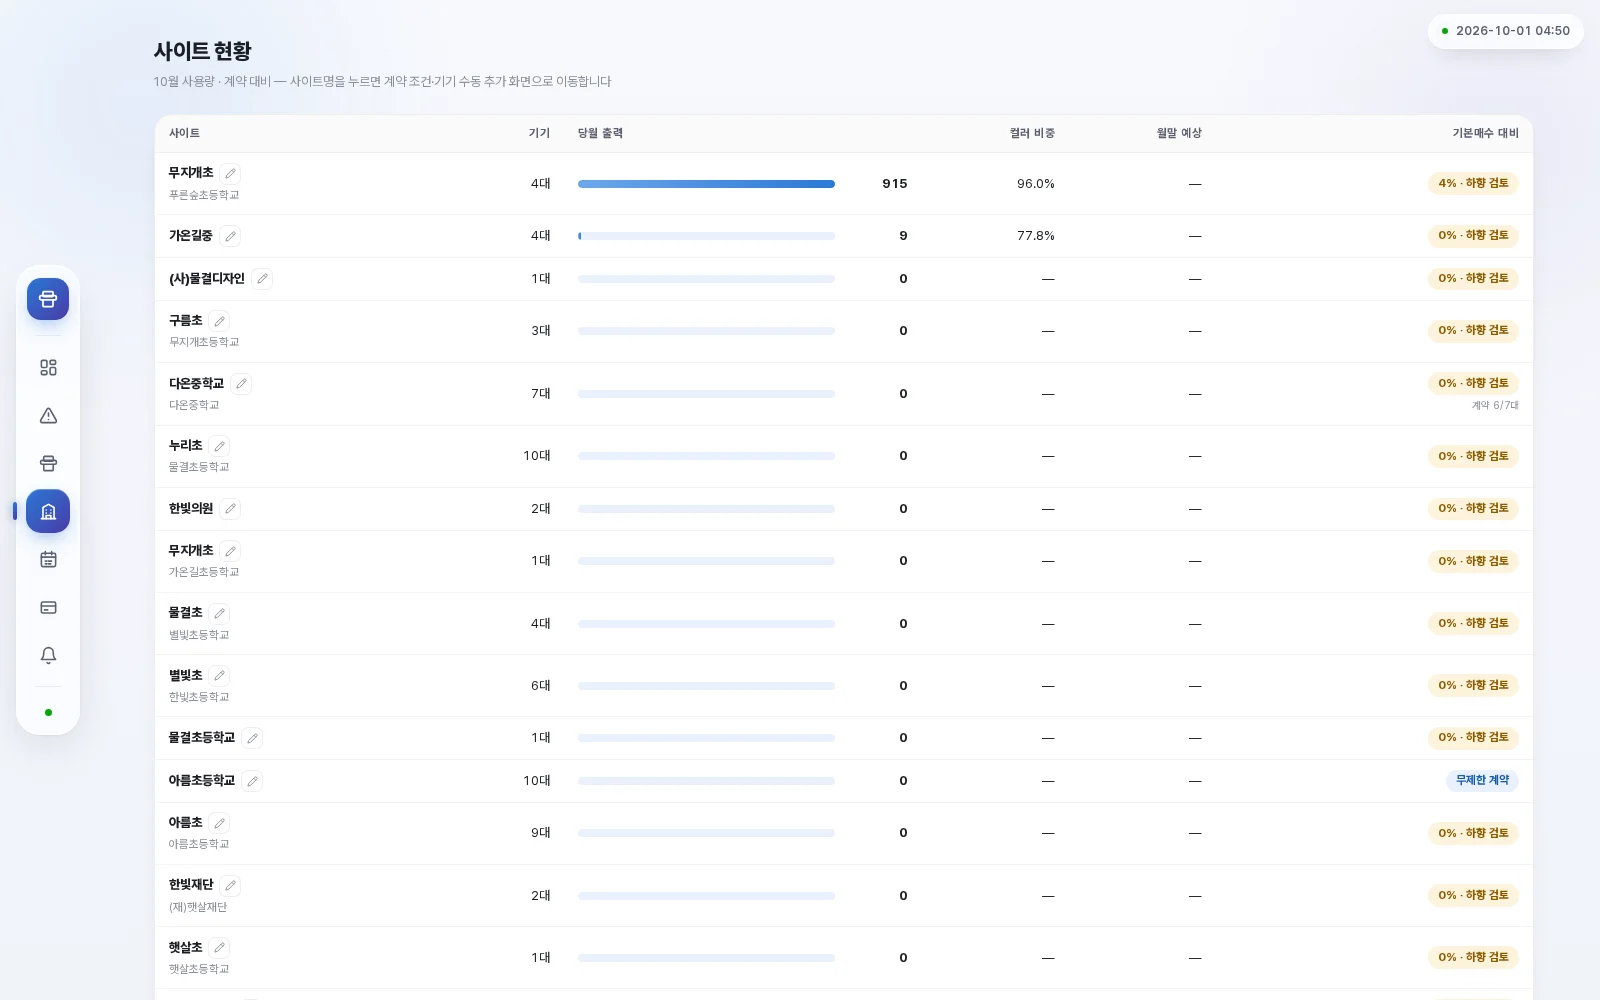
Task: Click the pencil icon next to 가온길중
Action: pyautogui.click(x=231, y=236)
